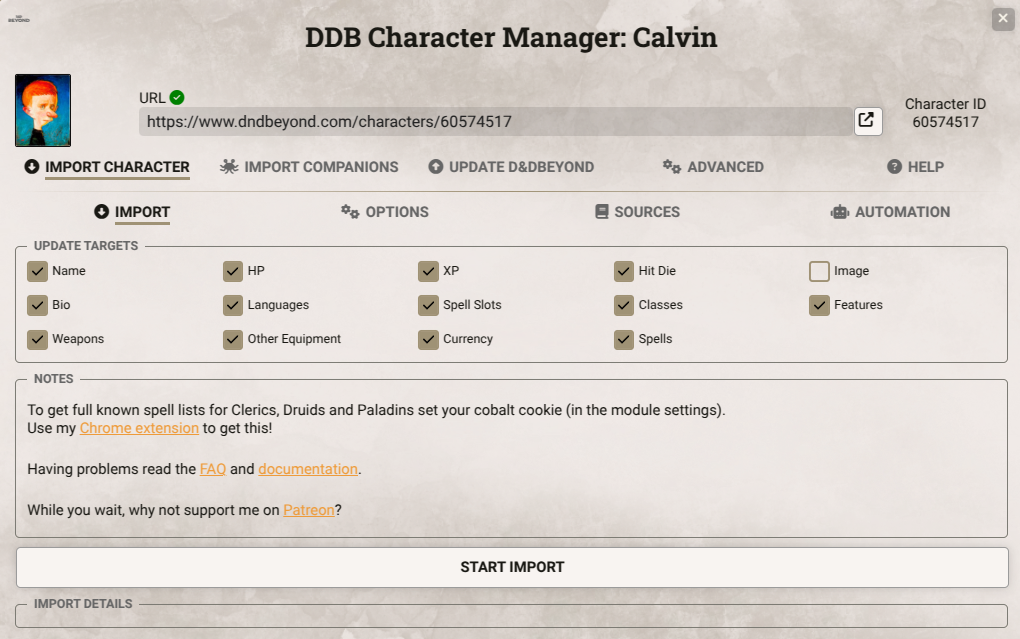Disable the Spell Slots checkbox

pyautogui.click(x=429, y=305)
